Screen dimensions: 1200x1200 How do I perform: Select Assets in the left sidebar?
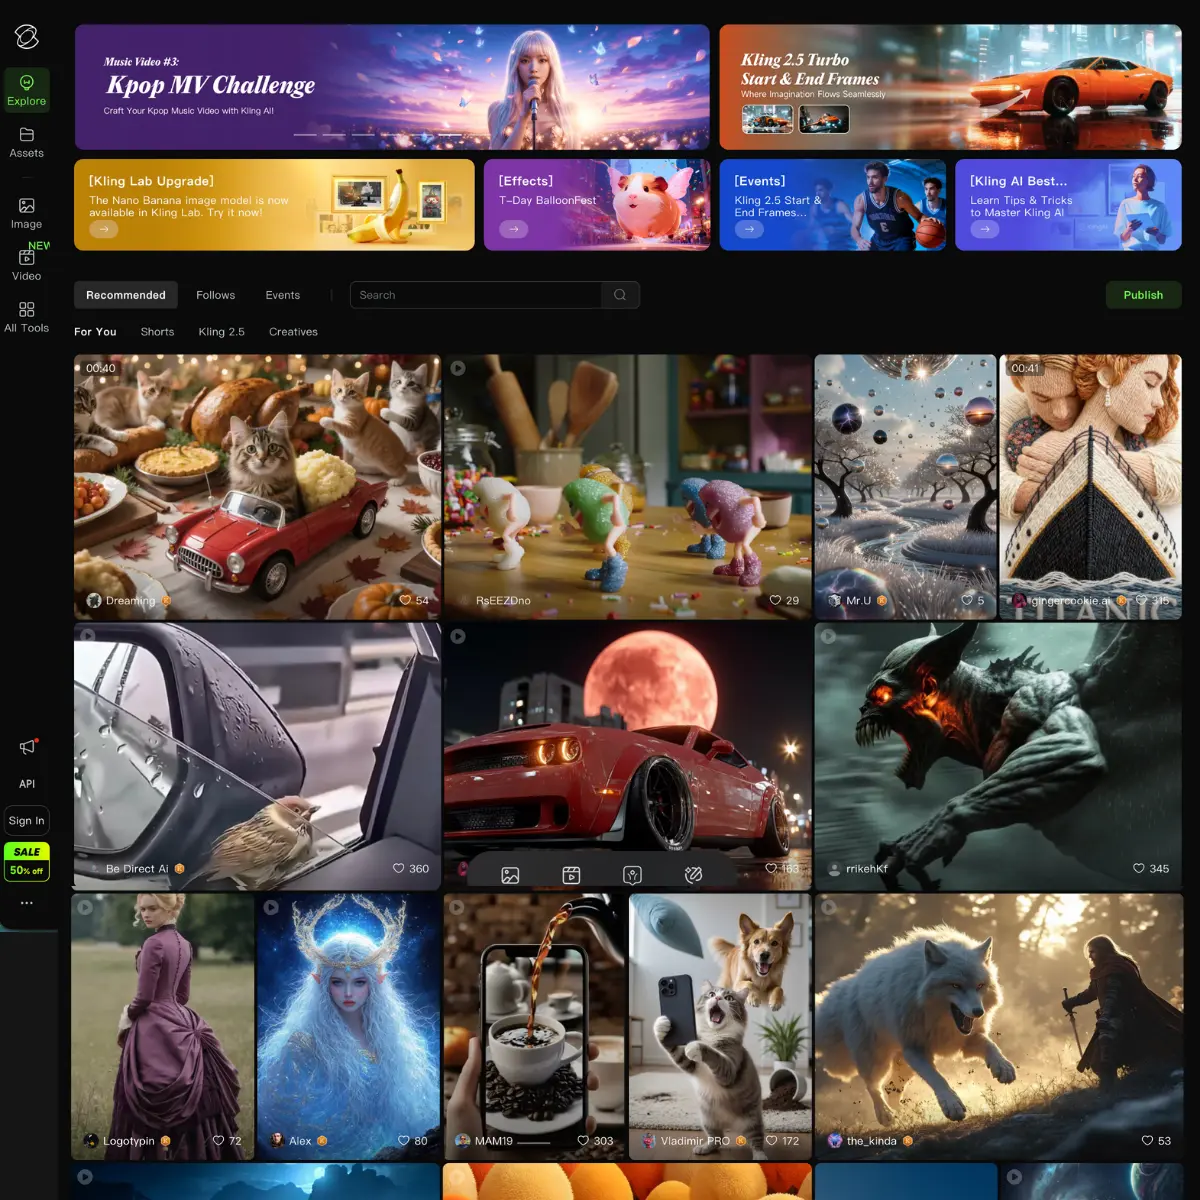(x=26, y=143)
